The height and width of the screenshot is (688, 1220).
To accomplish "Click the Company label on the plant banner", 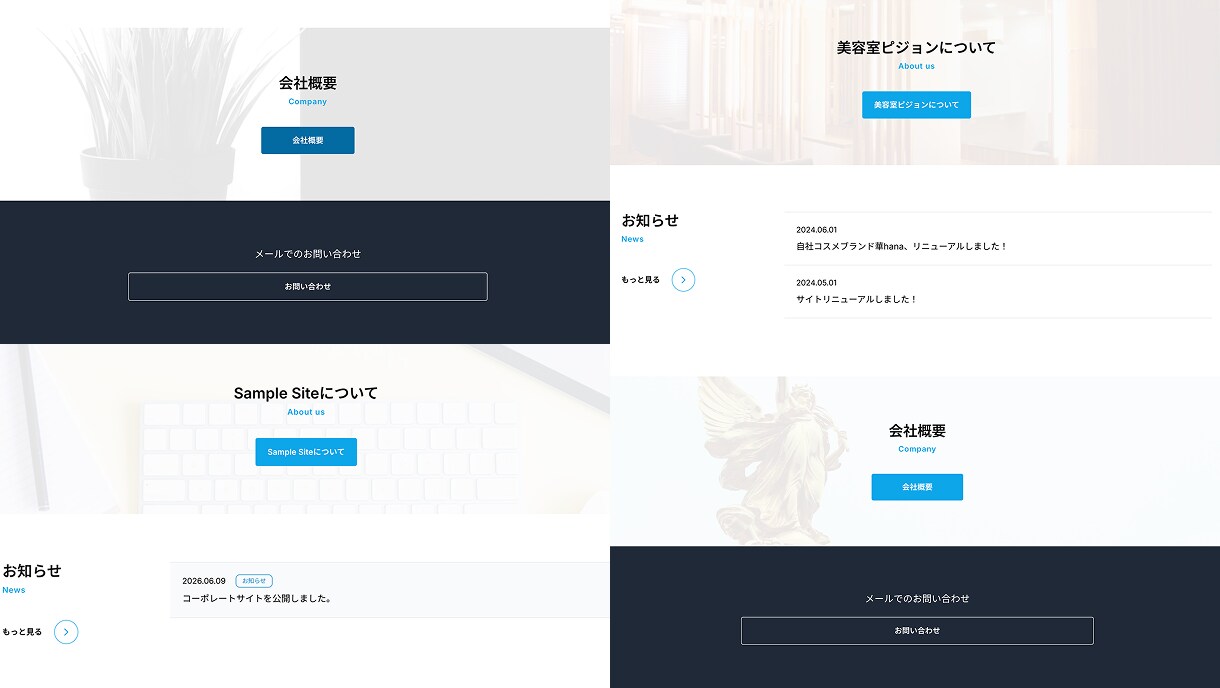I will [308, 102].
